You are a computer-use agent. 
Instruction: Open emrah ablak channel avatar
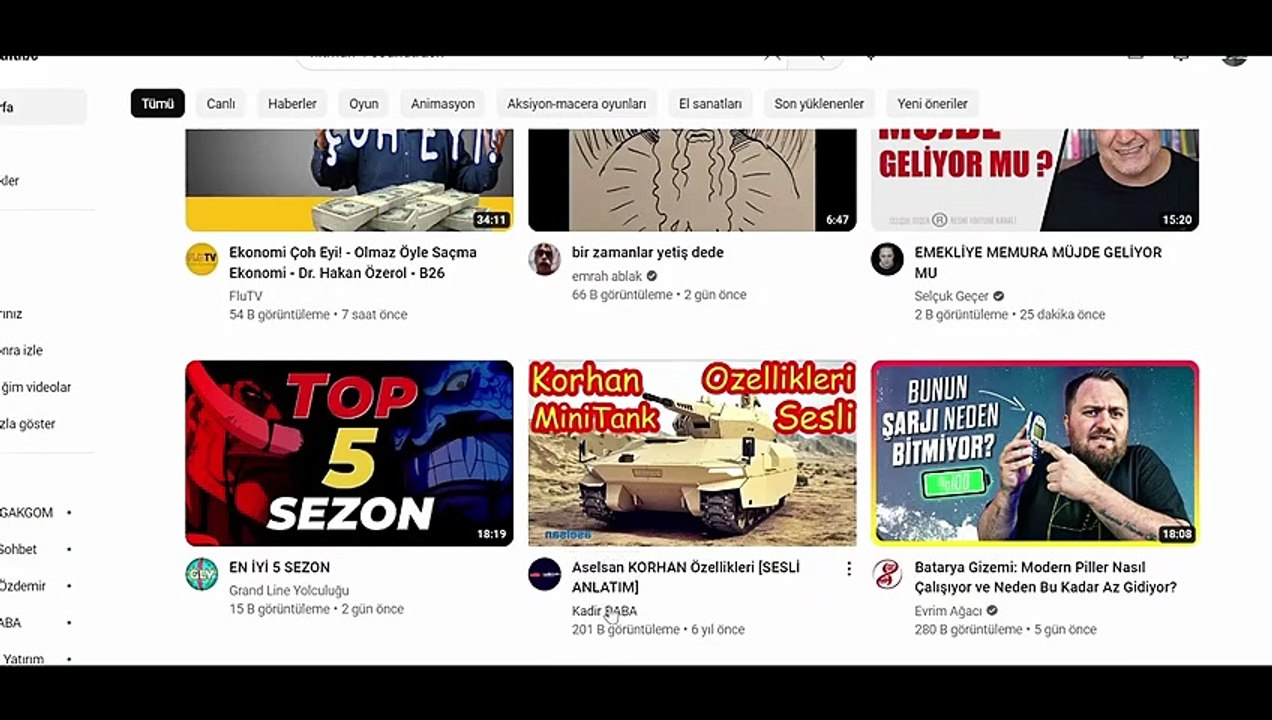pyautogui.click(x=545, y=259)
